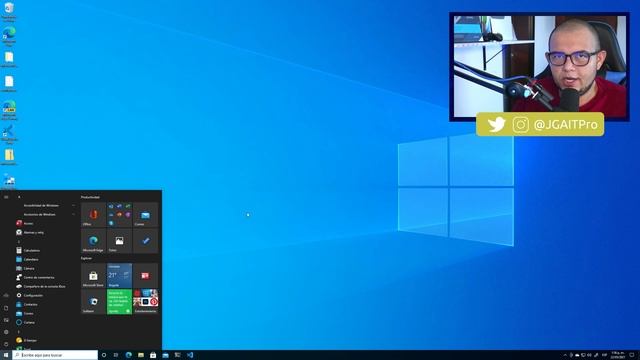This screenshot has height=360, width=640.
Task: Open Centro de comentarios app
Action: [46, 277]
